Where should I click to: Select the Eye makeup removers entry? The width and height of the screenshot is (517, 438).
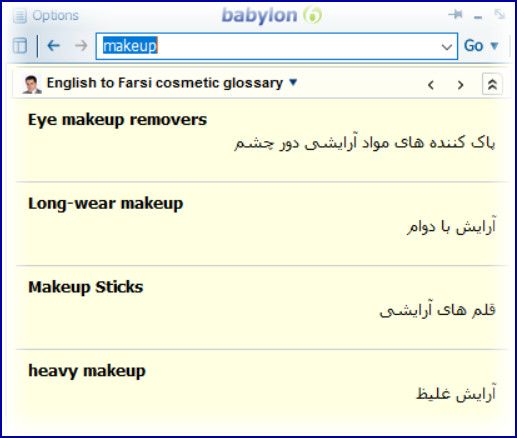[117, 120]
